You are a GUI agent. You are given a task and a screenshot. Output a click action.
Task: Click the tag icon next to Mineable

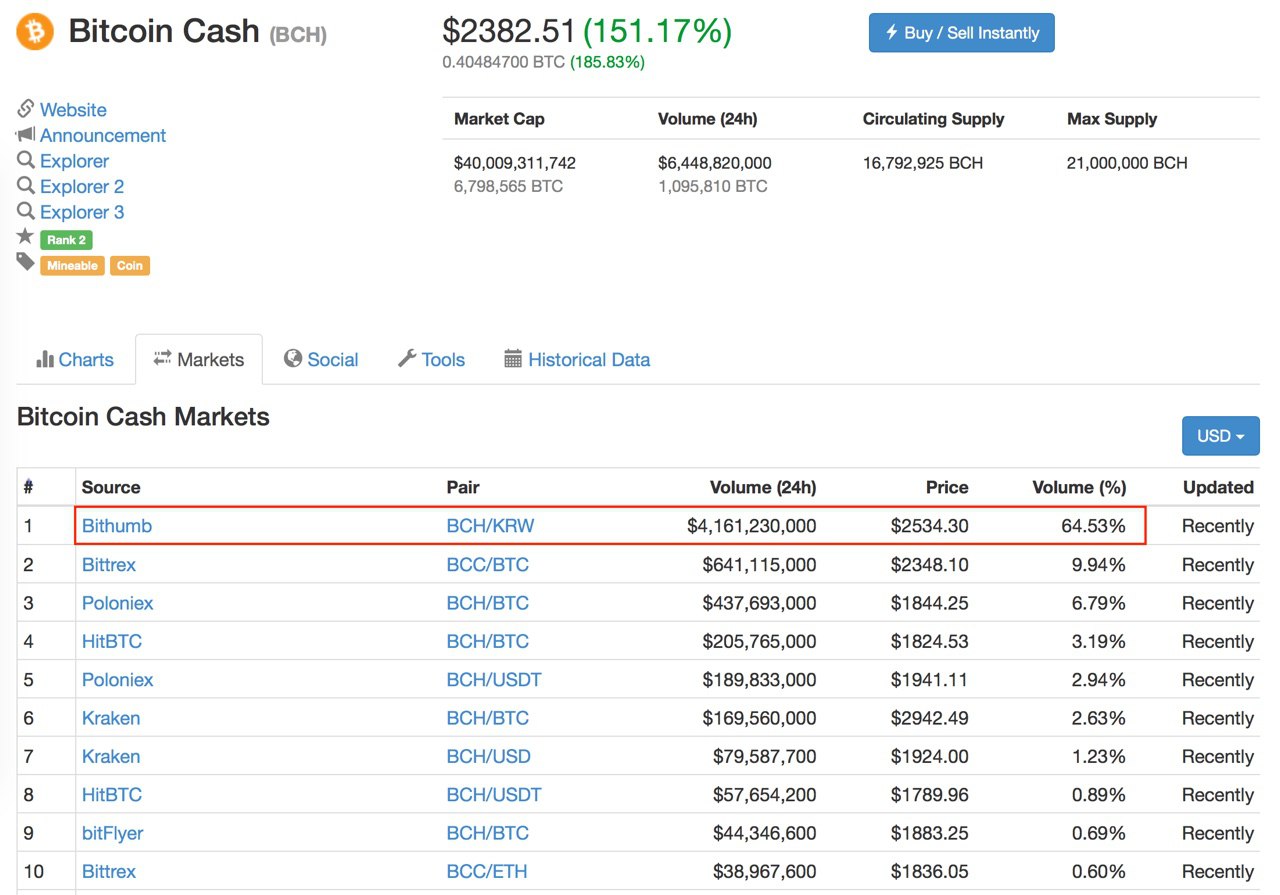[26, 262]
